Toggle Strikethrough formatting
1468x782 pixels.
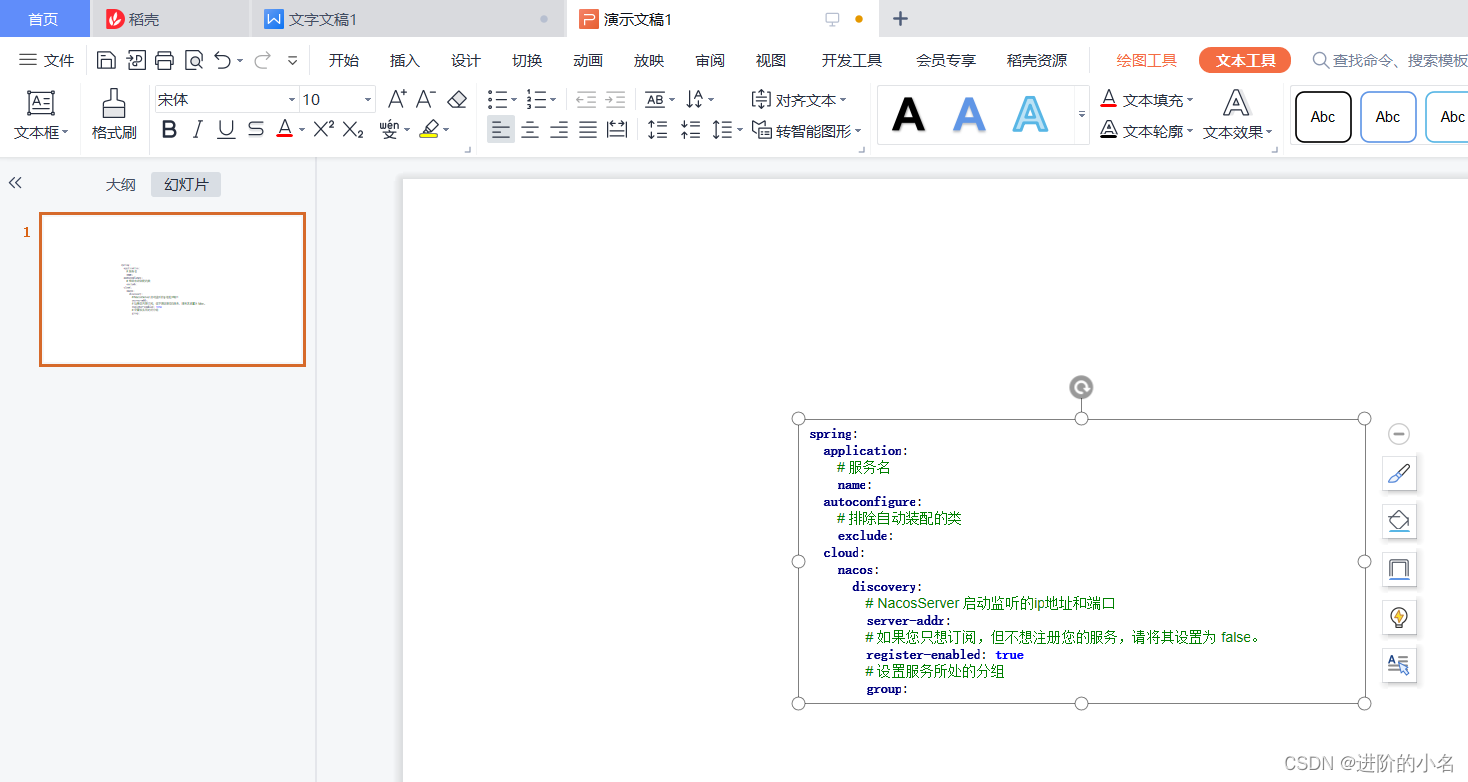[x=255, y=129]
